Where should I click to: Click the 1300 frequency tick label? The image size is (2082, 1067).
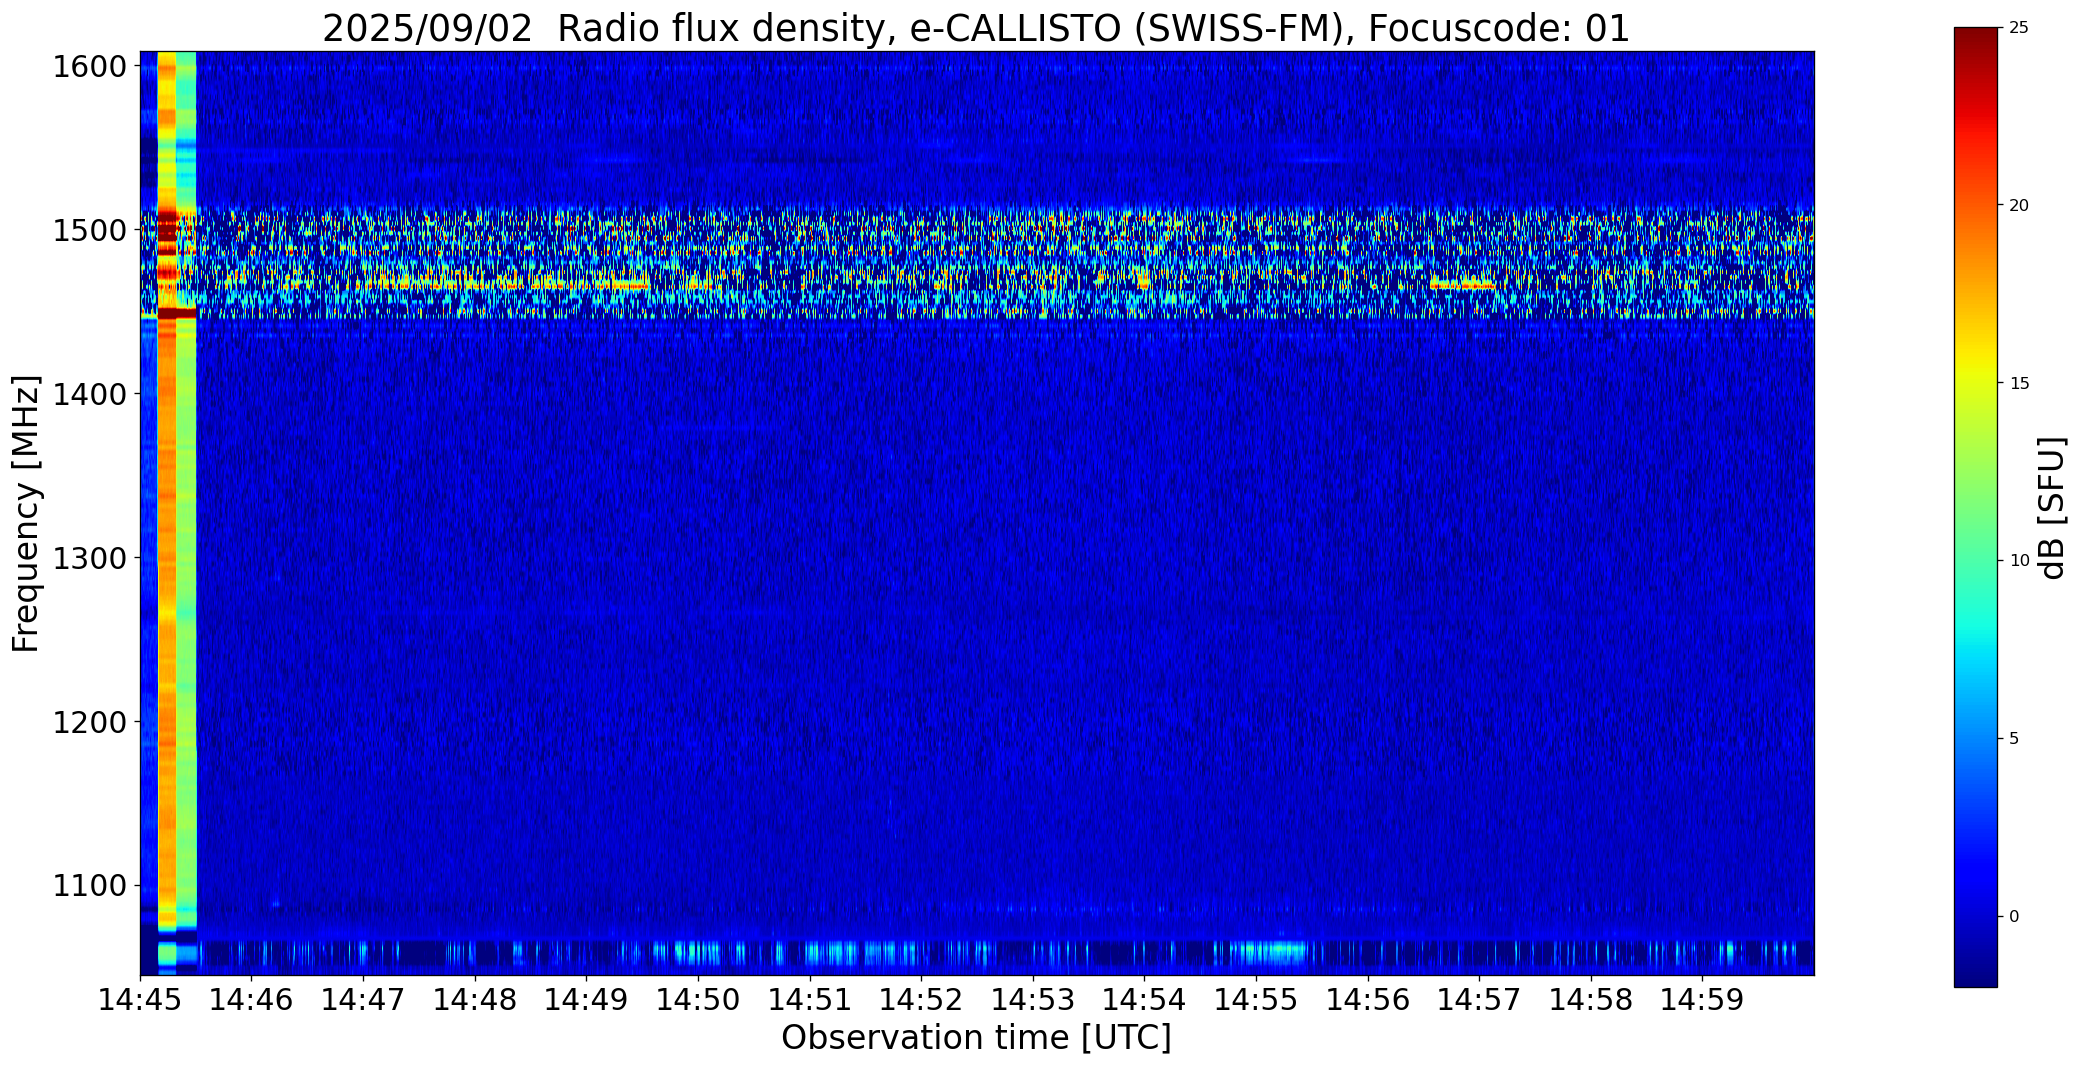[x=89, y=558]
